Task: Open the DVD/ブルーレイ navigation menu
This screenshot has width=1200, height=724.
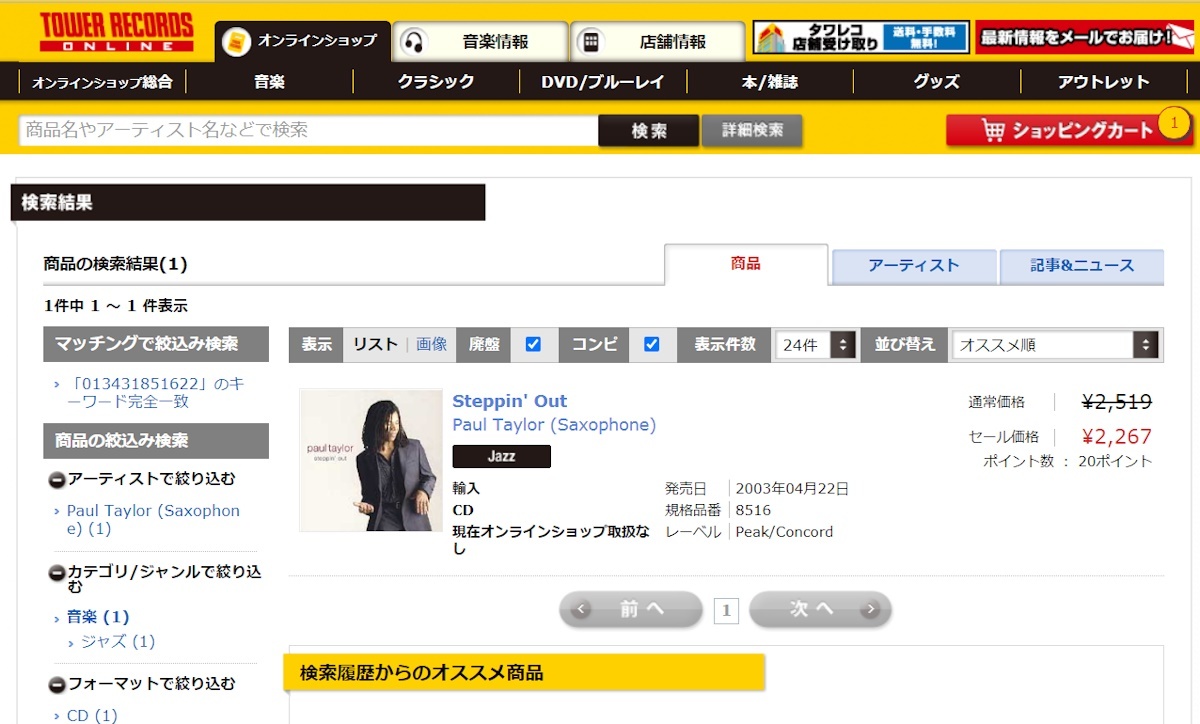Action: point(603,82)
